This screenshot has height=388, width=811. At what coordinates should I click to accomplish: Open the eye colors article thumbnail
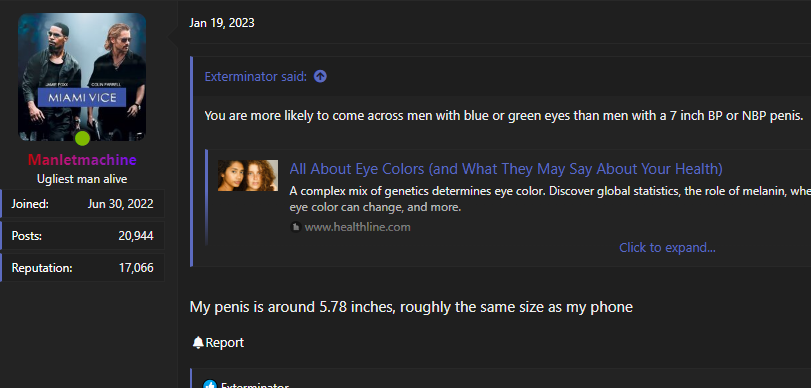coord(248,175)
